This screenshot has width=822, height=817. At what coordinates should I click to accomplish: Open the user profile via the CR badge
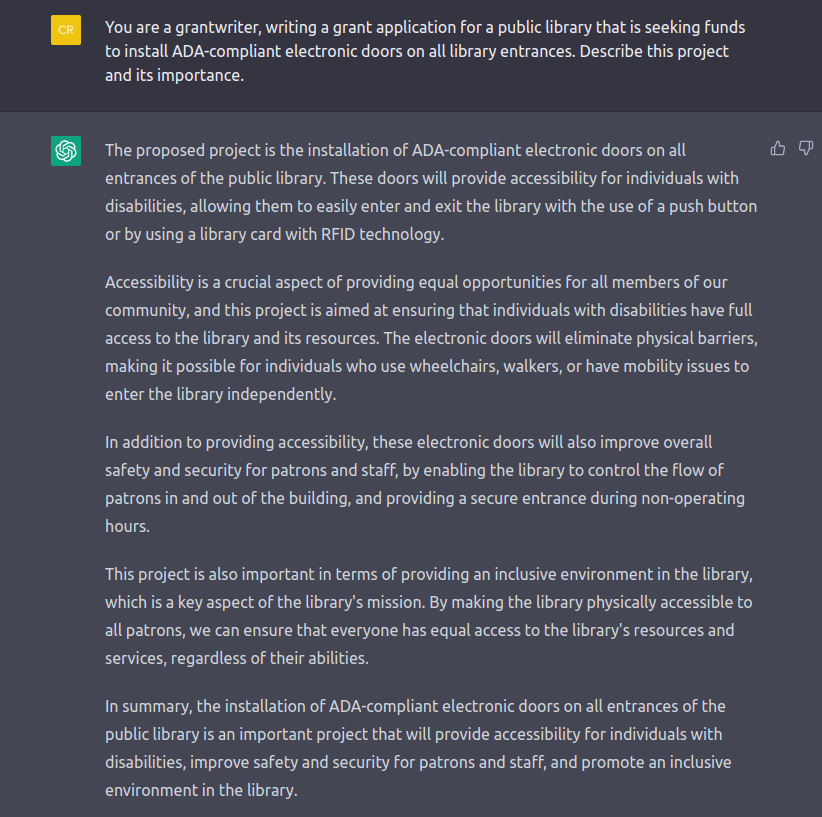click(x=65, y=30)
